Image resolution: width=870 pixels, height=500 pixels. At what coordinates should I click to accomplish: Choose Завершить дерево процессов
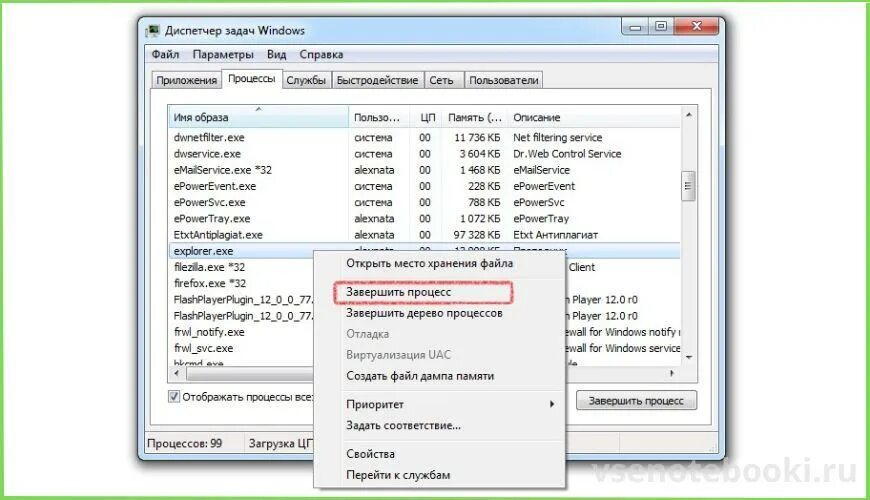[x=424, y=313]
